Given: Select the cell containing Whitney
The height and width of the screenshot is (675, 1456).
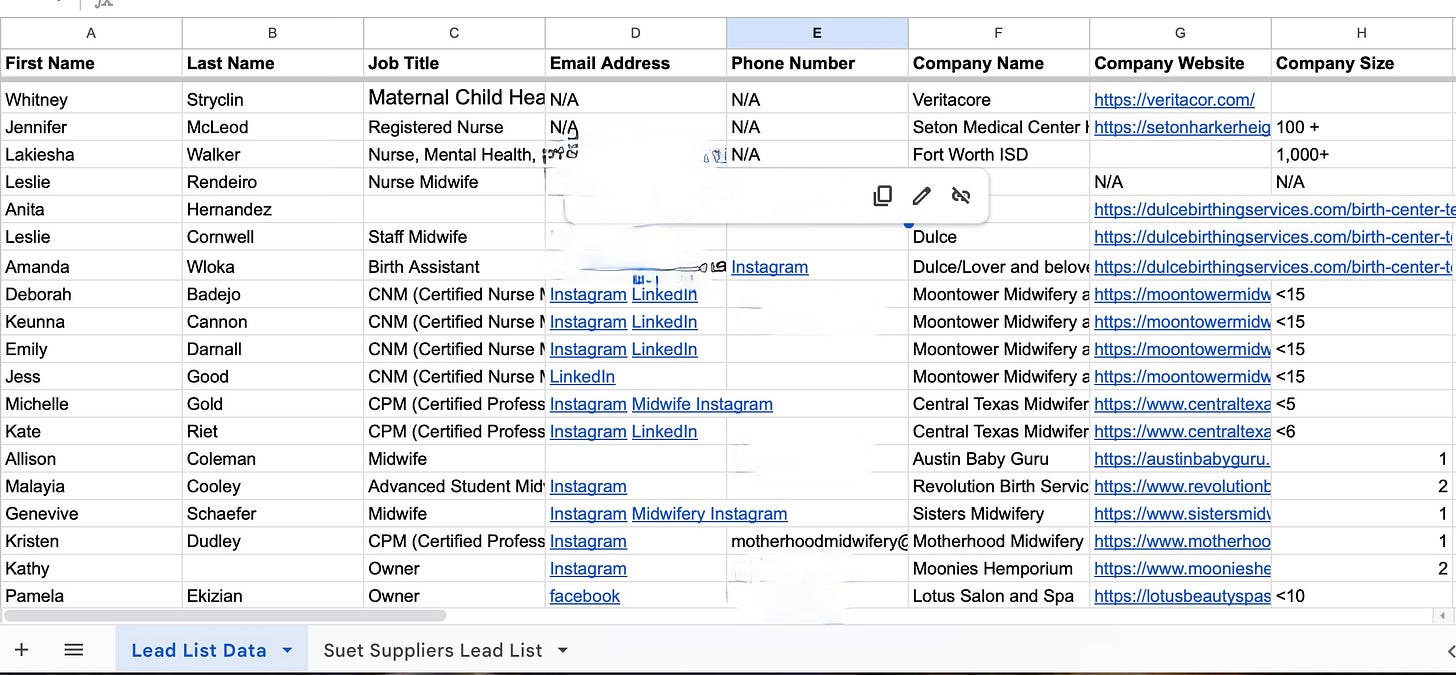Looking at the screenshot, I should 91,99.
